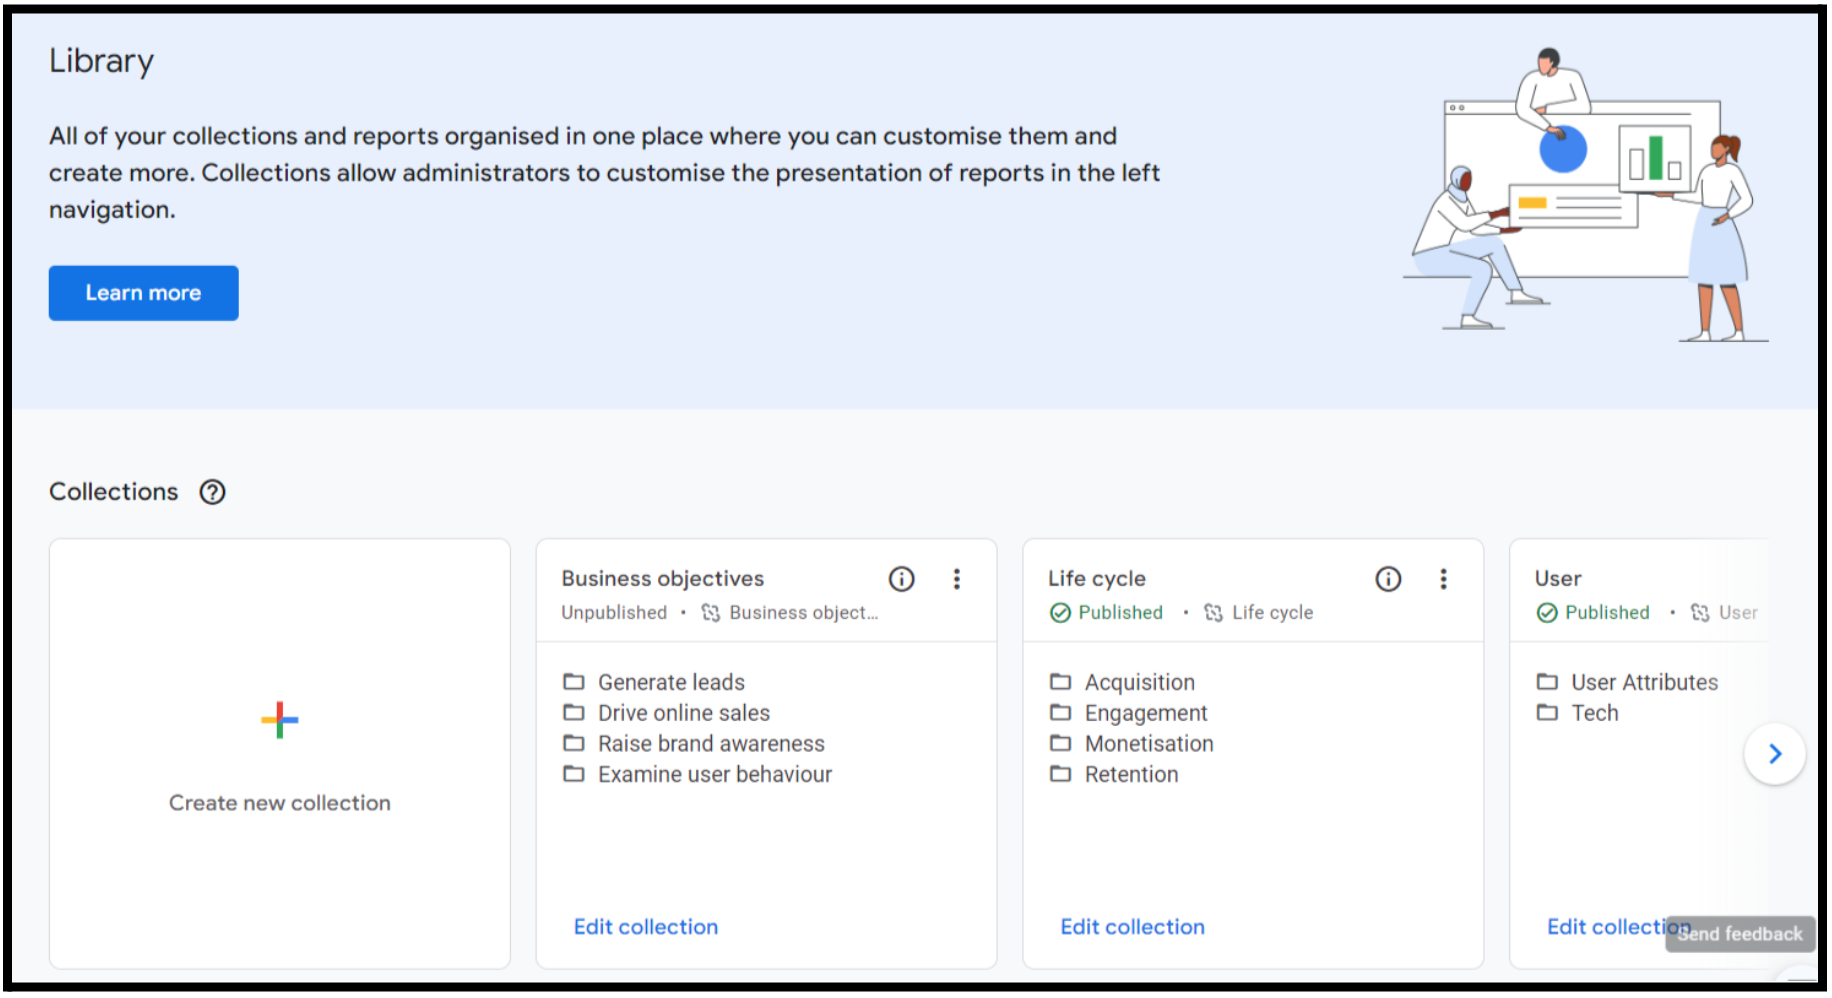Click the Generate leads folder icon
This screenshot has width=1832, height=998.
coord(574,682)
